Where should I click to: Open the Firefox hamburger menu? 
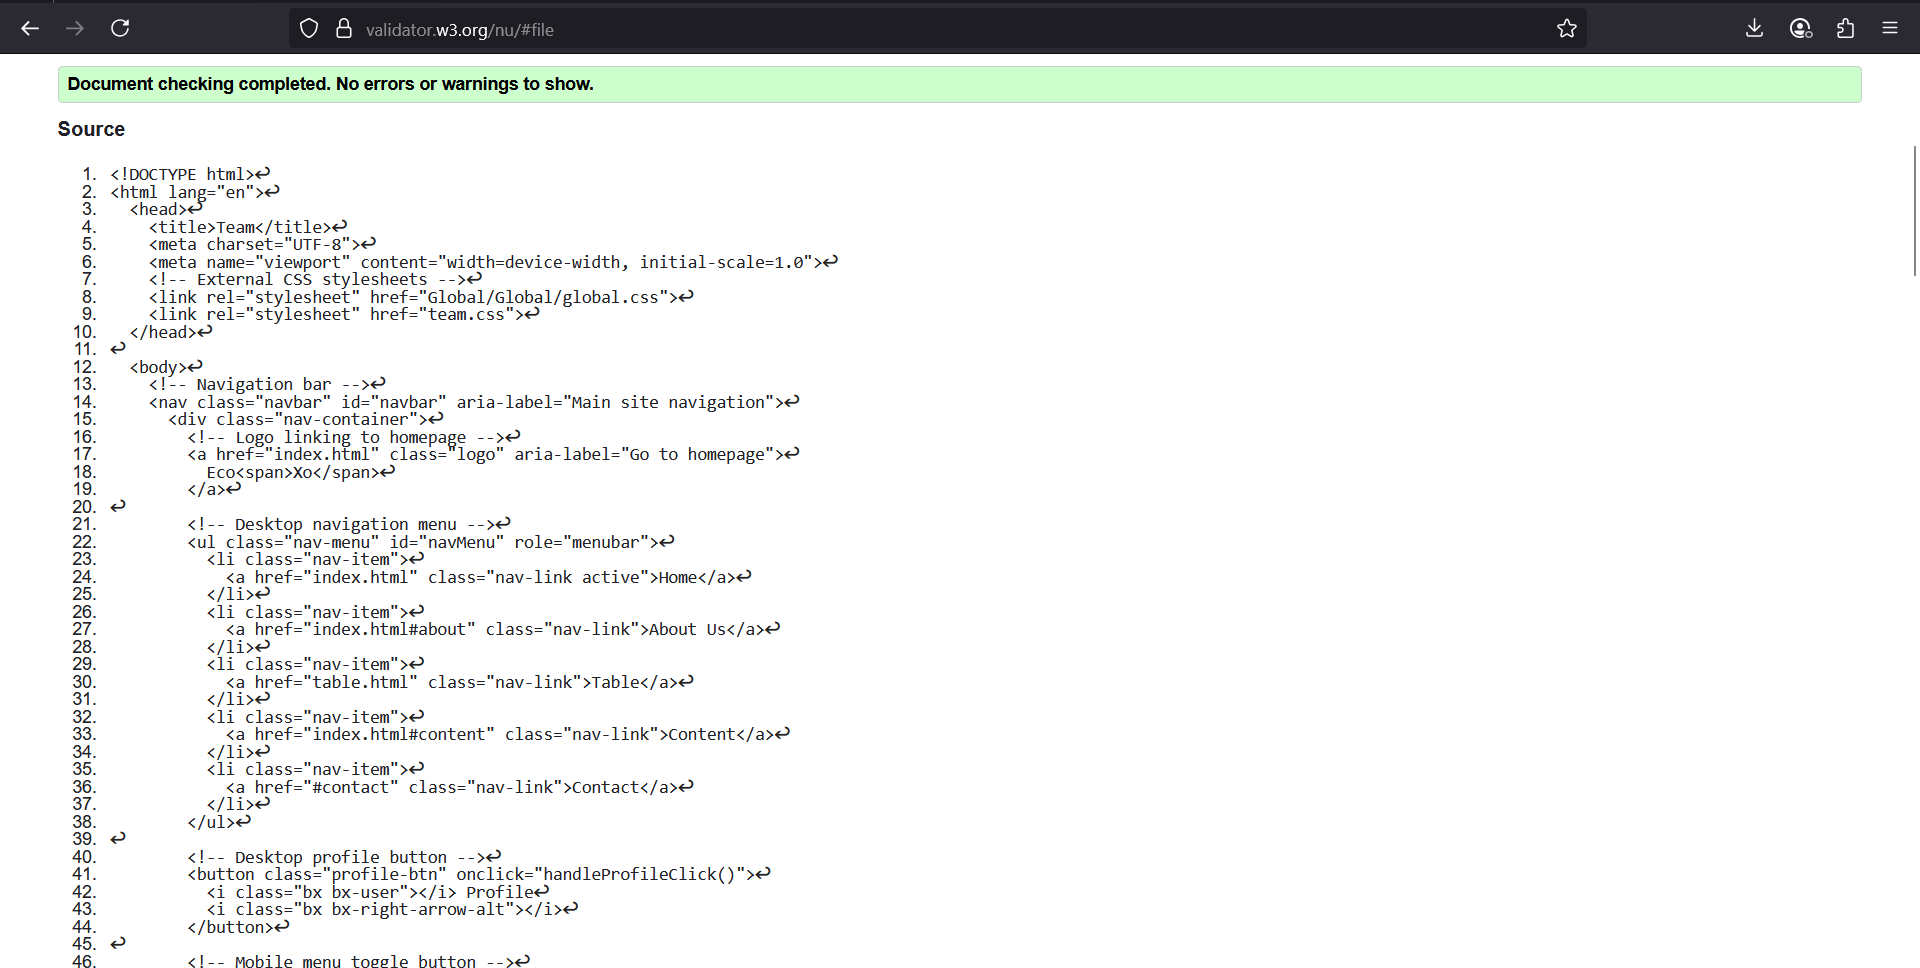tap(1890, 28)
